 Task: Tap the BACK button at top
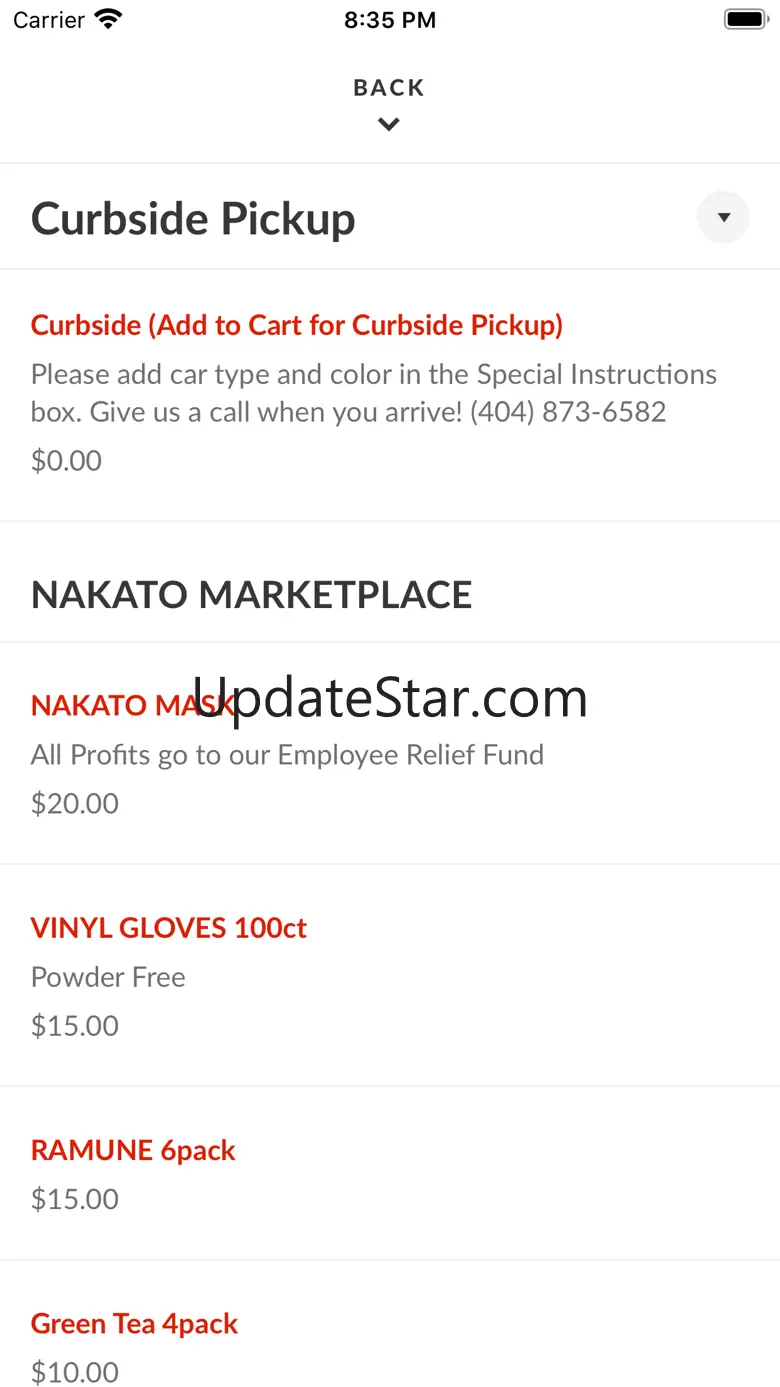[x=389, y=88]
